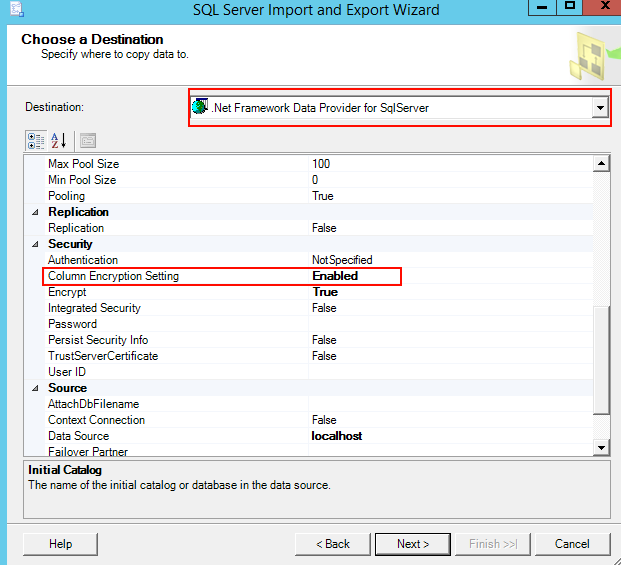This screenshot has width=621, height=565.
Task: Minimize the wizard window
Action: 542,7
